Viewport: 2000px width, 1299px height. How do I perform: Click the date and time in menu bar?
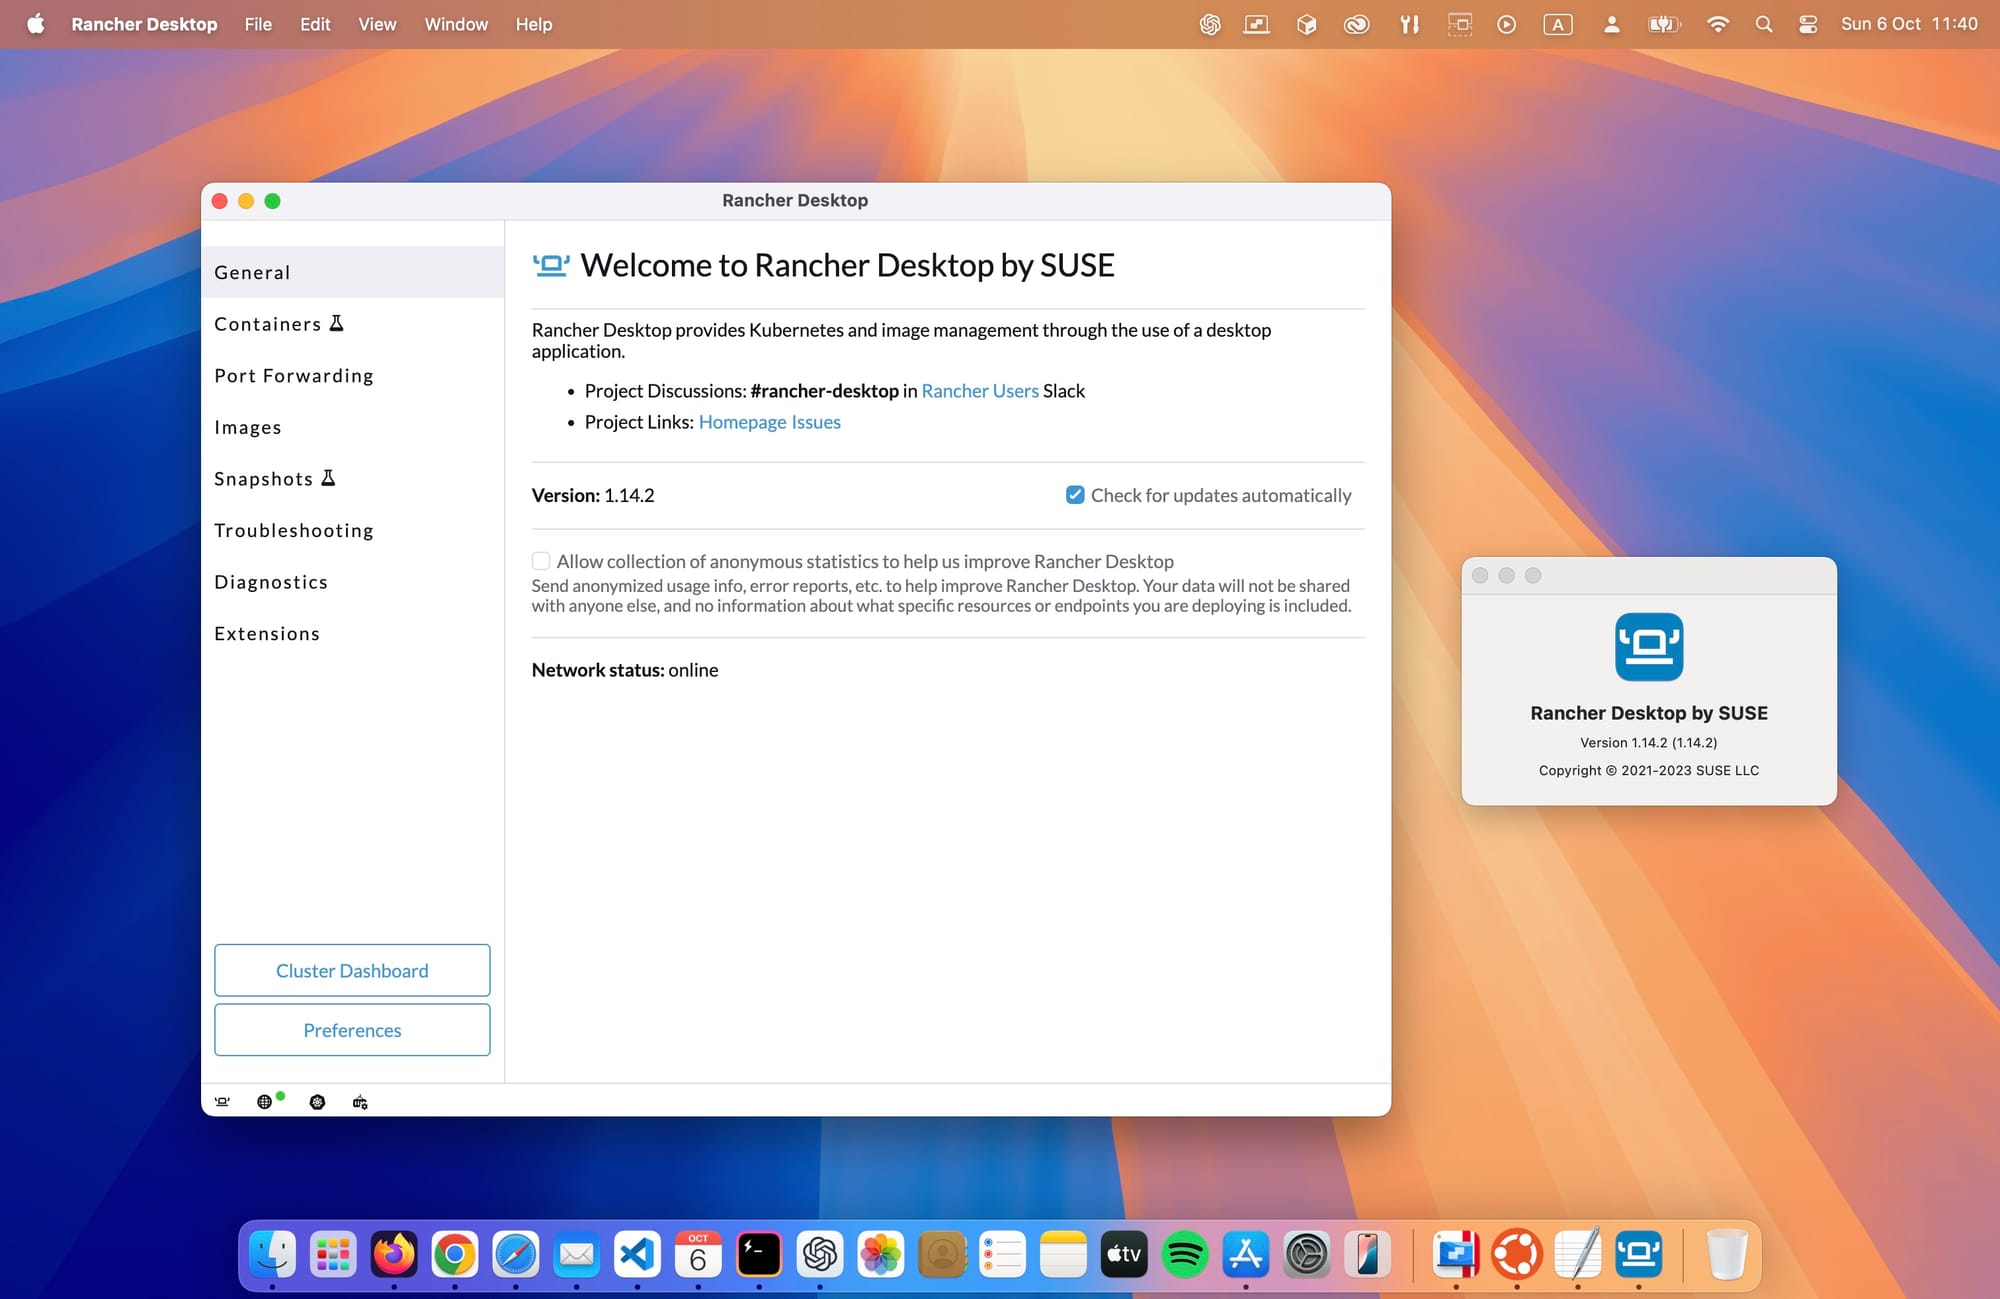[1909, 24]
